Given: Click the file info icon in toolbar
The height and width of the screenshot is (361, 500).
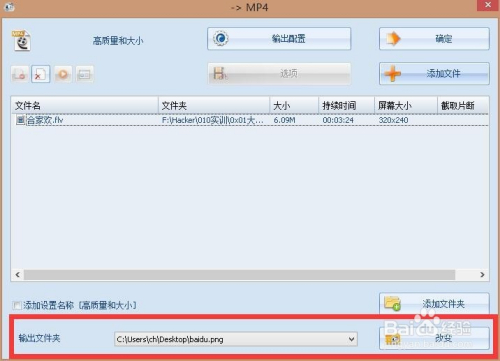Looking at the screenshot, I should click(84, 74).
